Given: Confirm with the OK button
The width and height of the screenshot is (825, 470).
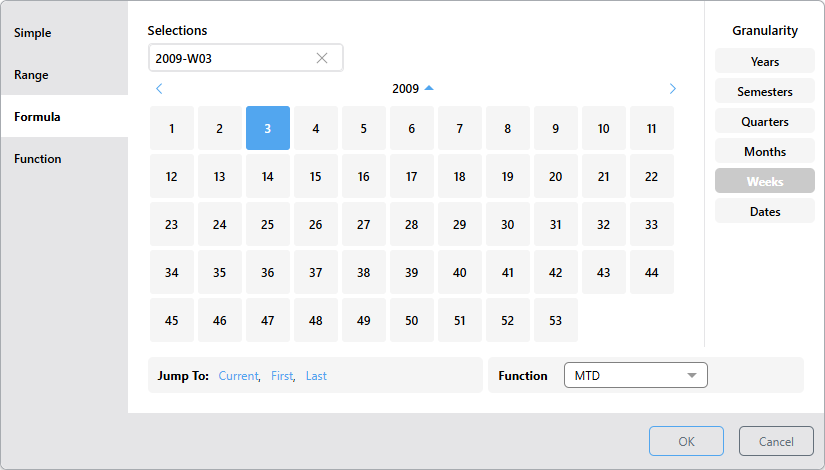Looking at the screenshot, I should (686, 441).
